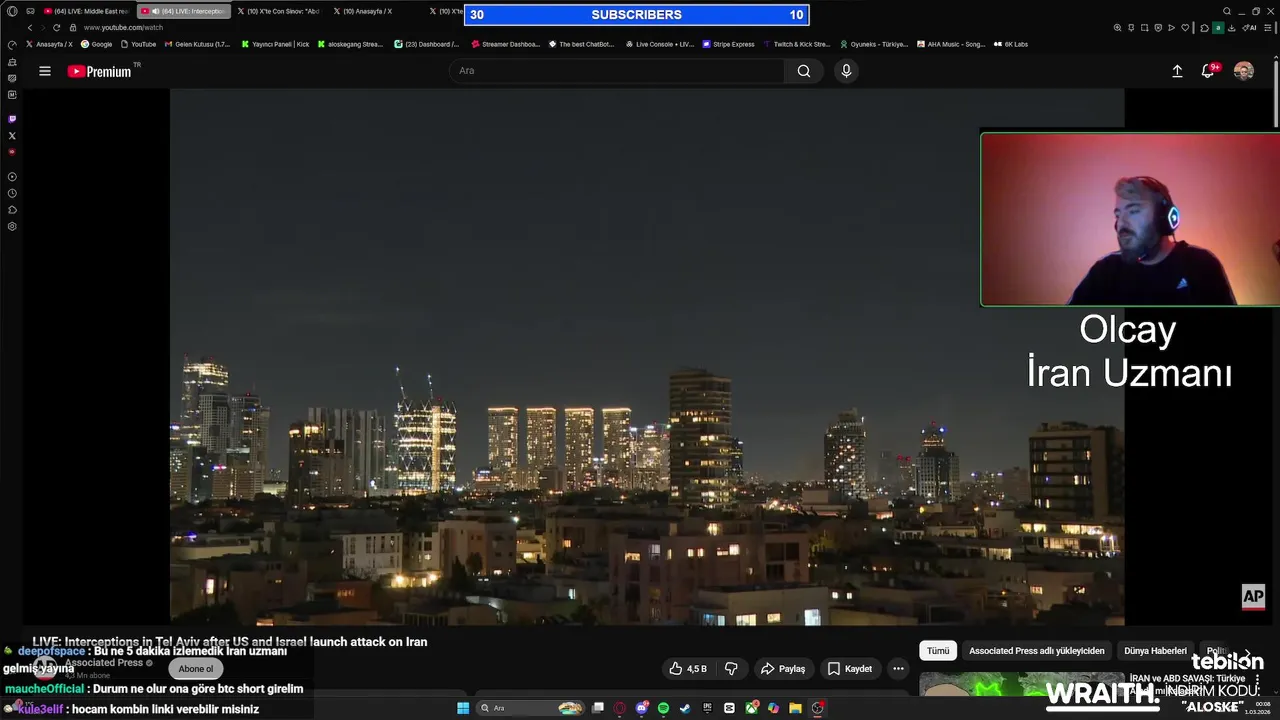This screenshot has width=1280, height=720.
Task: Open the upload/create video icon
Action: pyautogui.click(x=1177, y=71)
